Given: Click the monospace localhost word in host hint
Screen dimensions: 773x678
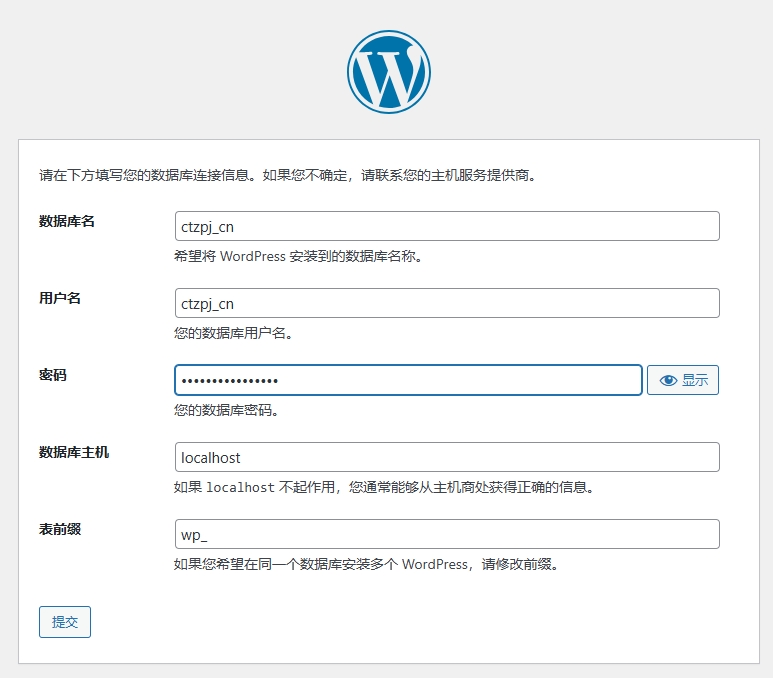Looking at the screenshot, I should pyautogui.click(x=240, y=488).
